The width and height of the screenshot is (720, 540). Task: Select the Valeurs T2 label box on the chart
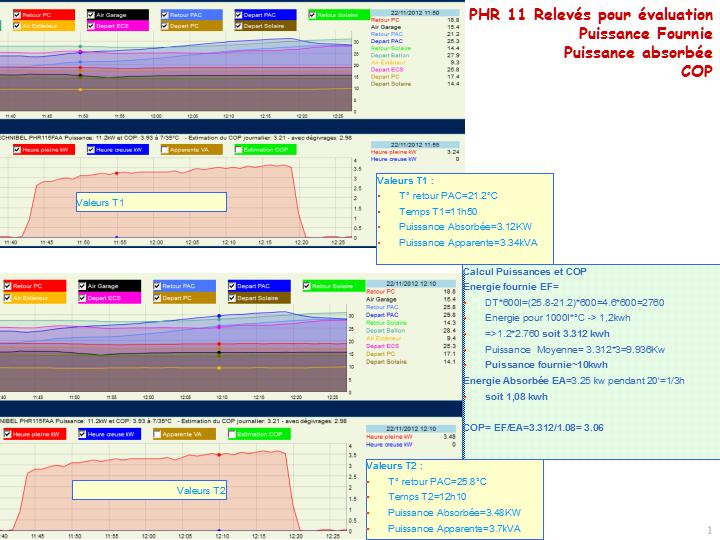150,491
